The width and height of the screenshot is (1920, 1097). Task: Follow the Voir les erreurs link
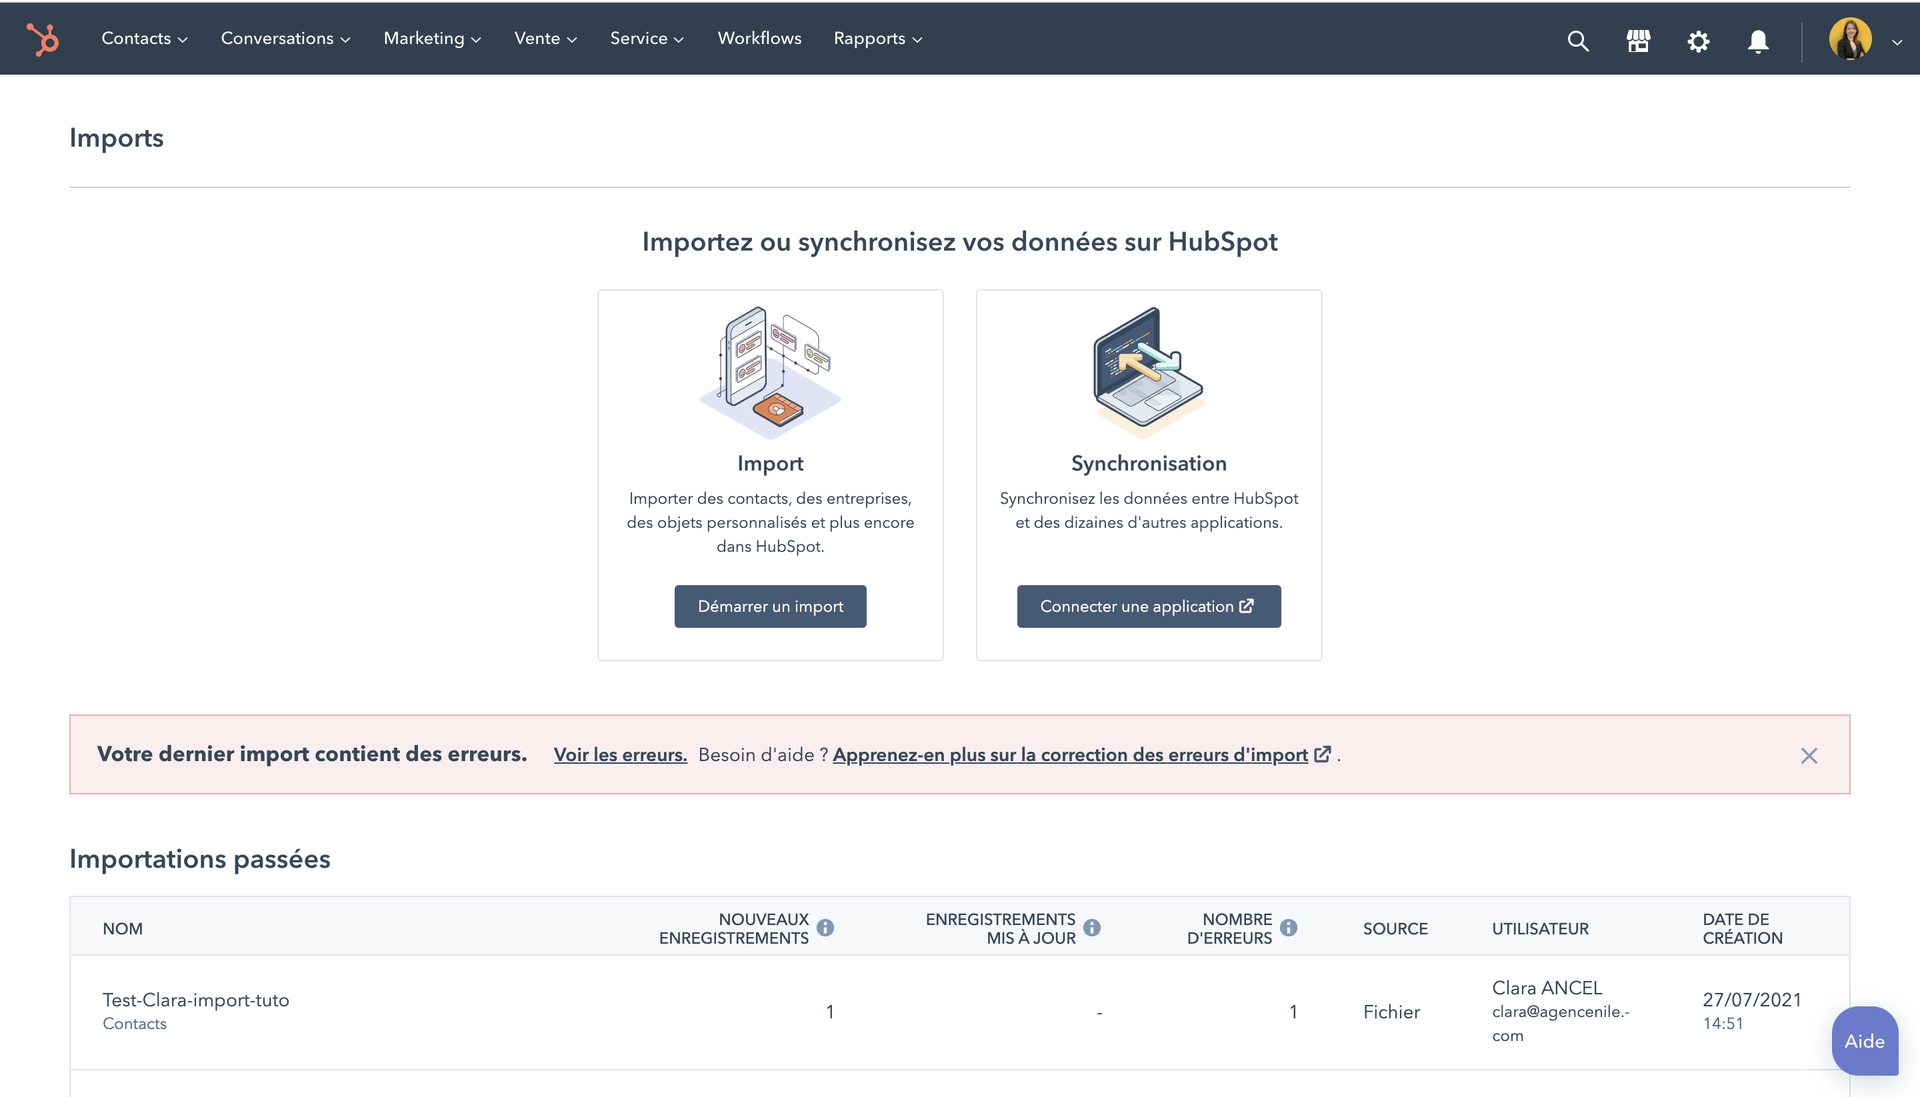click(620, 755)
